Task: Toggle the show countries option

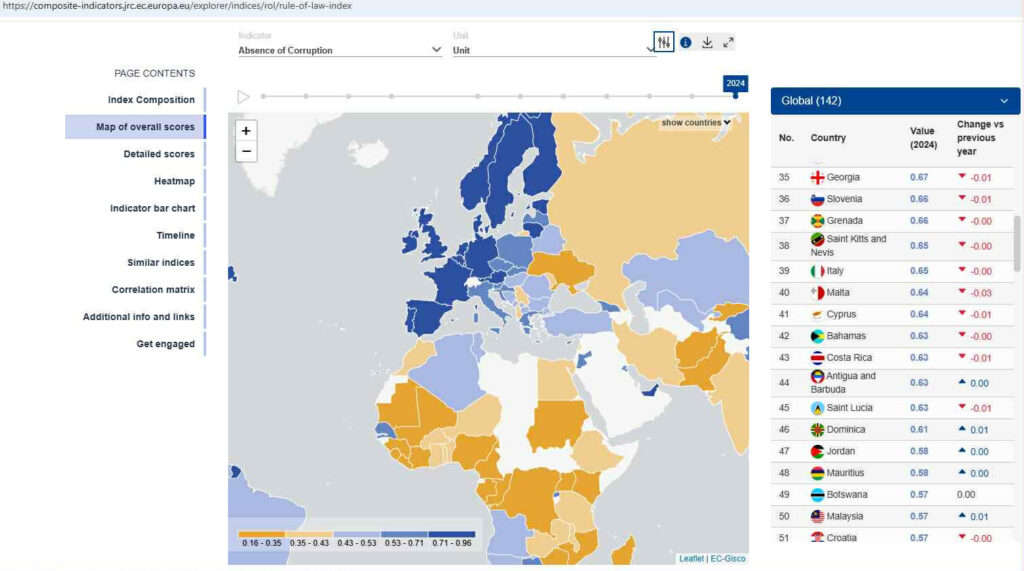Action: [696, 123]
